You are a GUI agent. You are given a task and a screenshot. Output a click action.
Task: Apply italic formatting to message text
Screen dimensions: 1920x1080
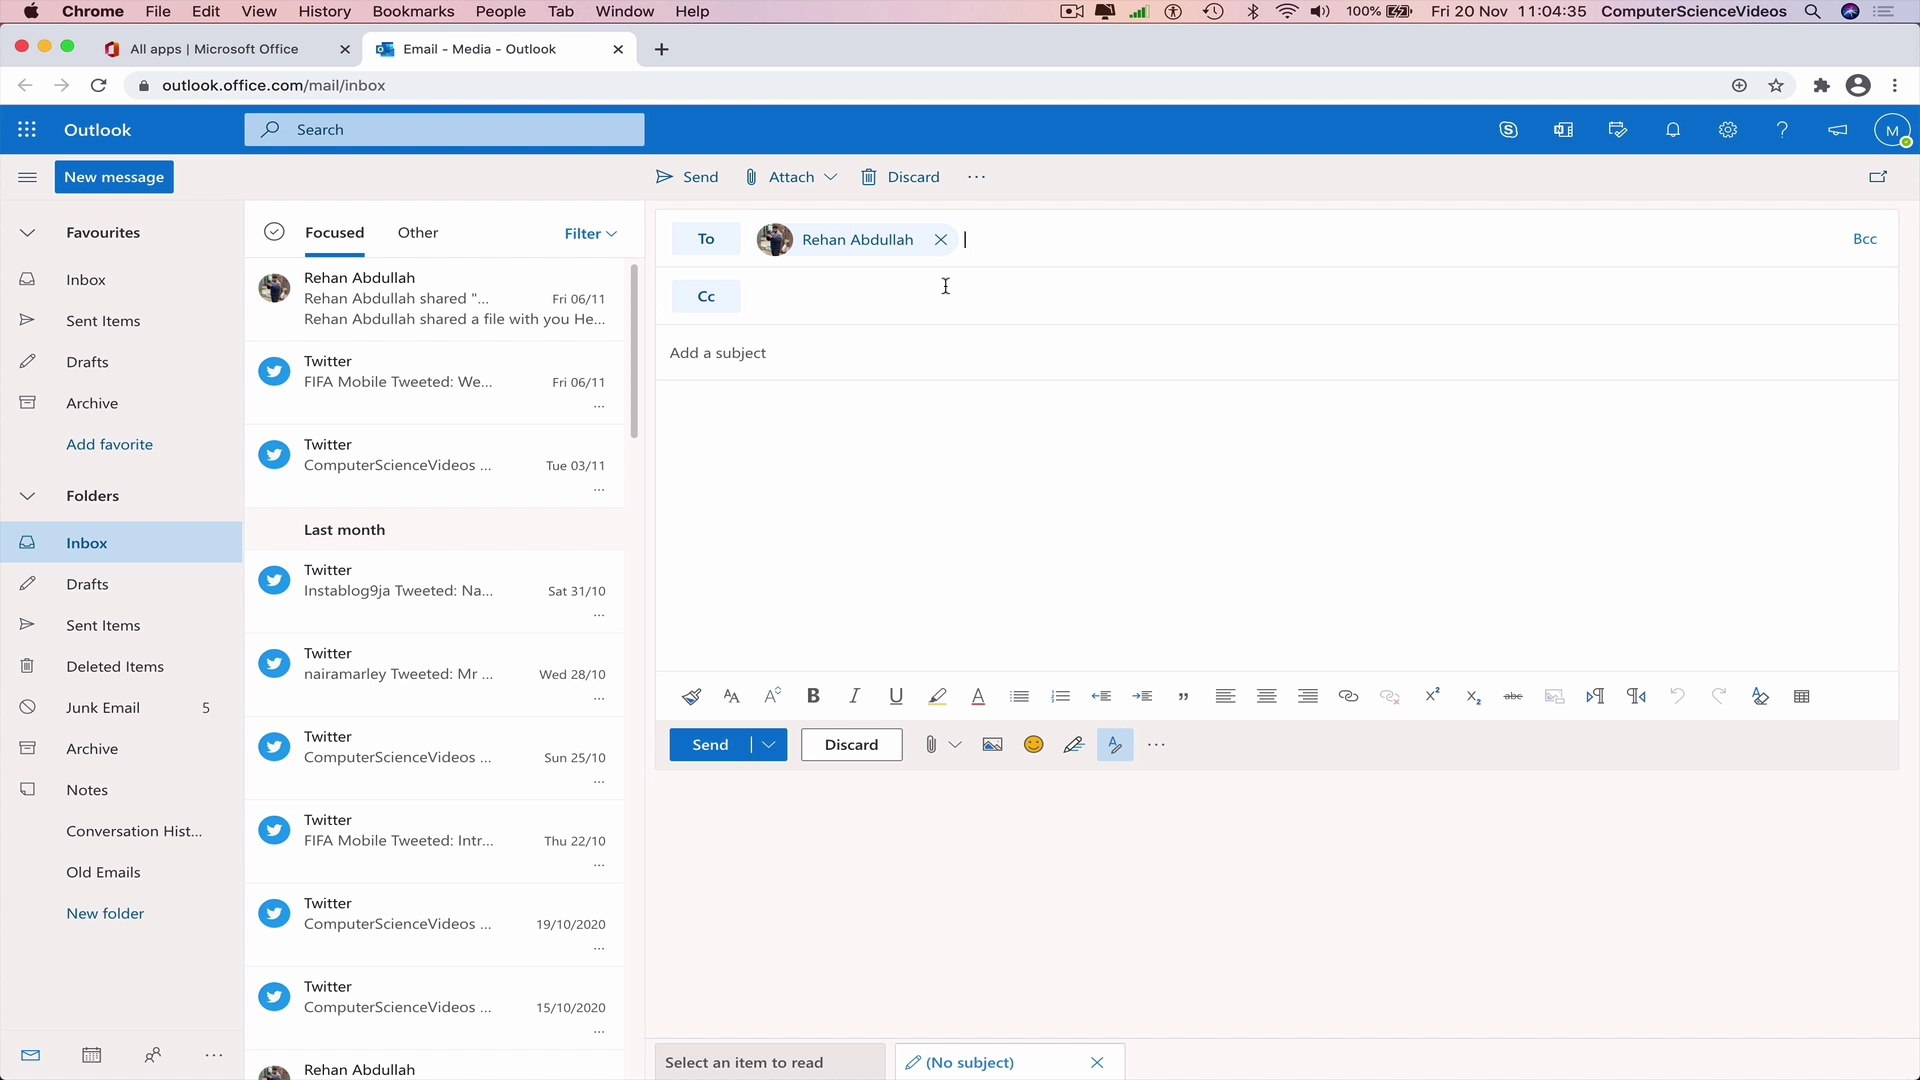[x=855, y=696]
